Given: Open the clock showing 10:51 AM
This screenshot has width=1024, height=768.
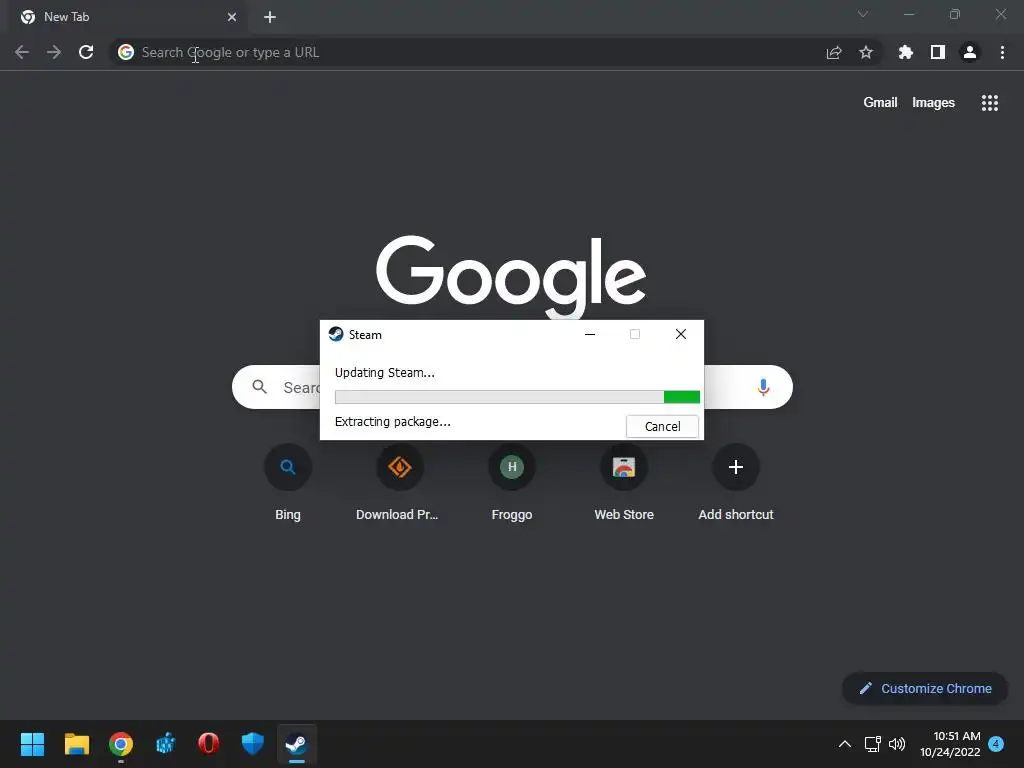Looking at the screenshot, I should (x=950, y=744).
